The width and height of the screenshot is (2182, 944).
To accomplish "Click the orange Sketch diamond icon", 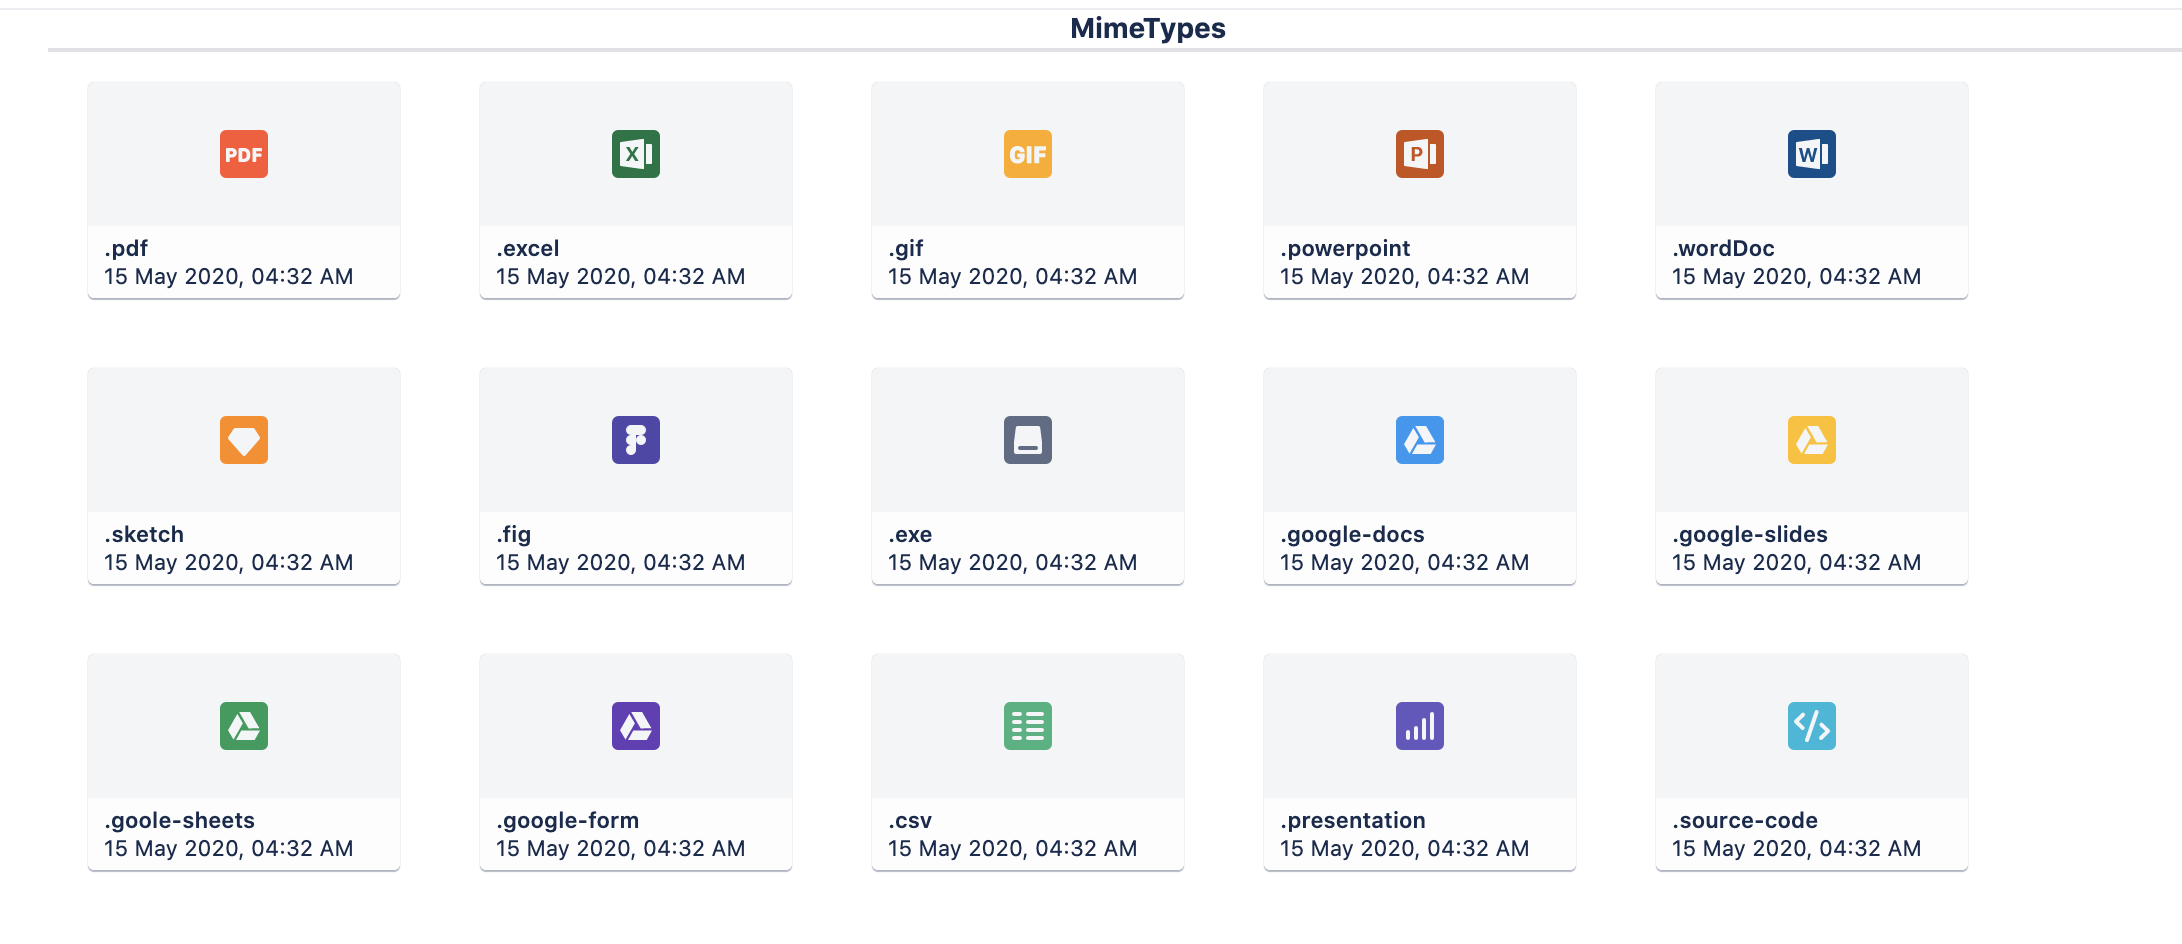I will [244, 440].
